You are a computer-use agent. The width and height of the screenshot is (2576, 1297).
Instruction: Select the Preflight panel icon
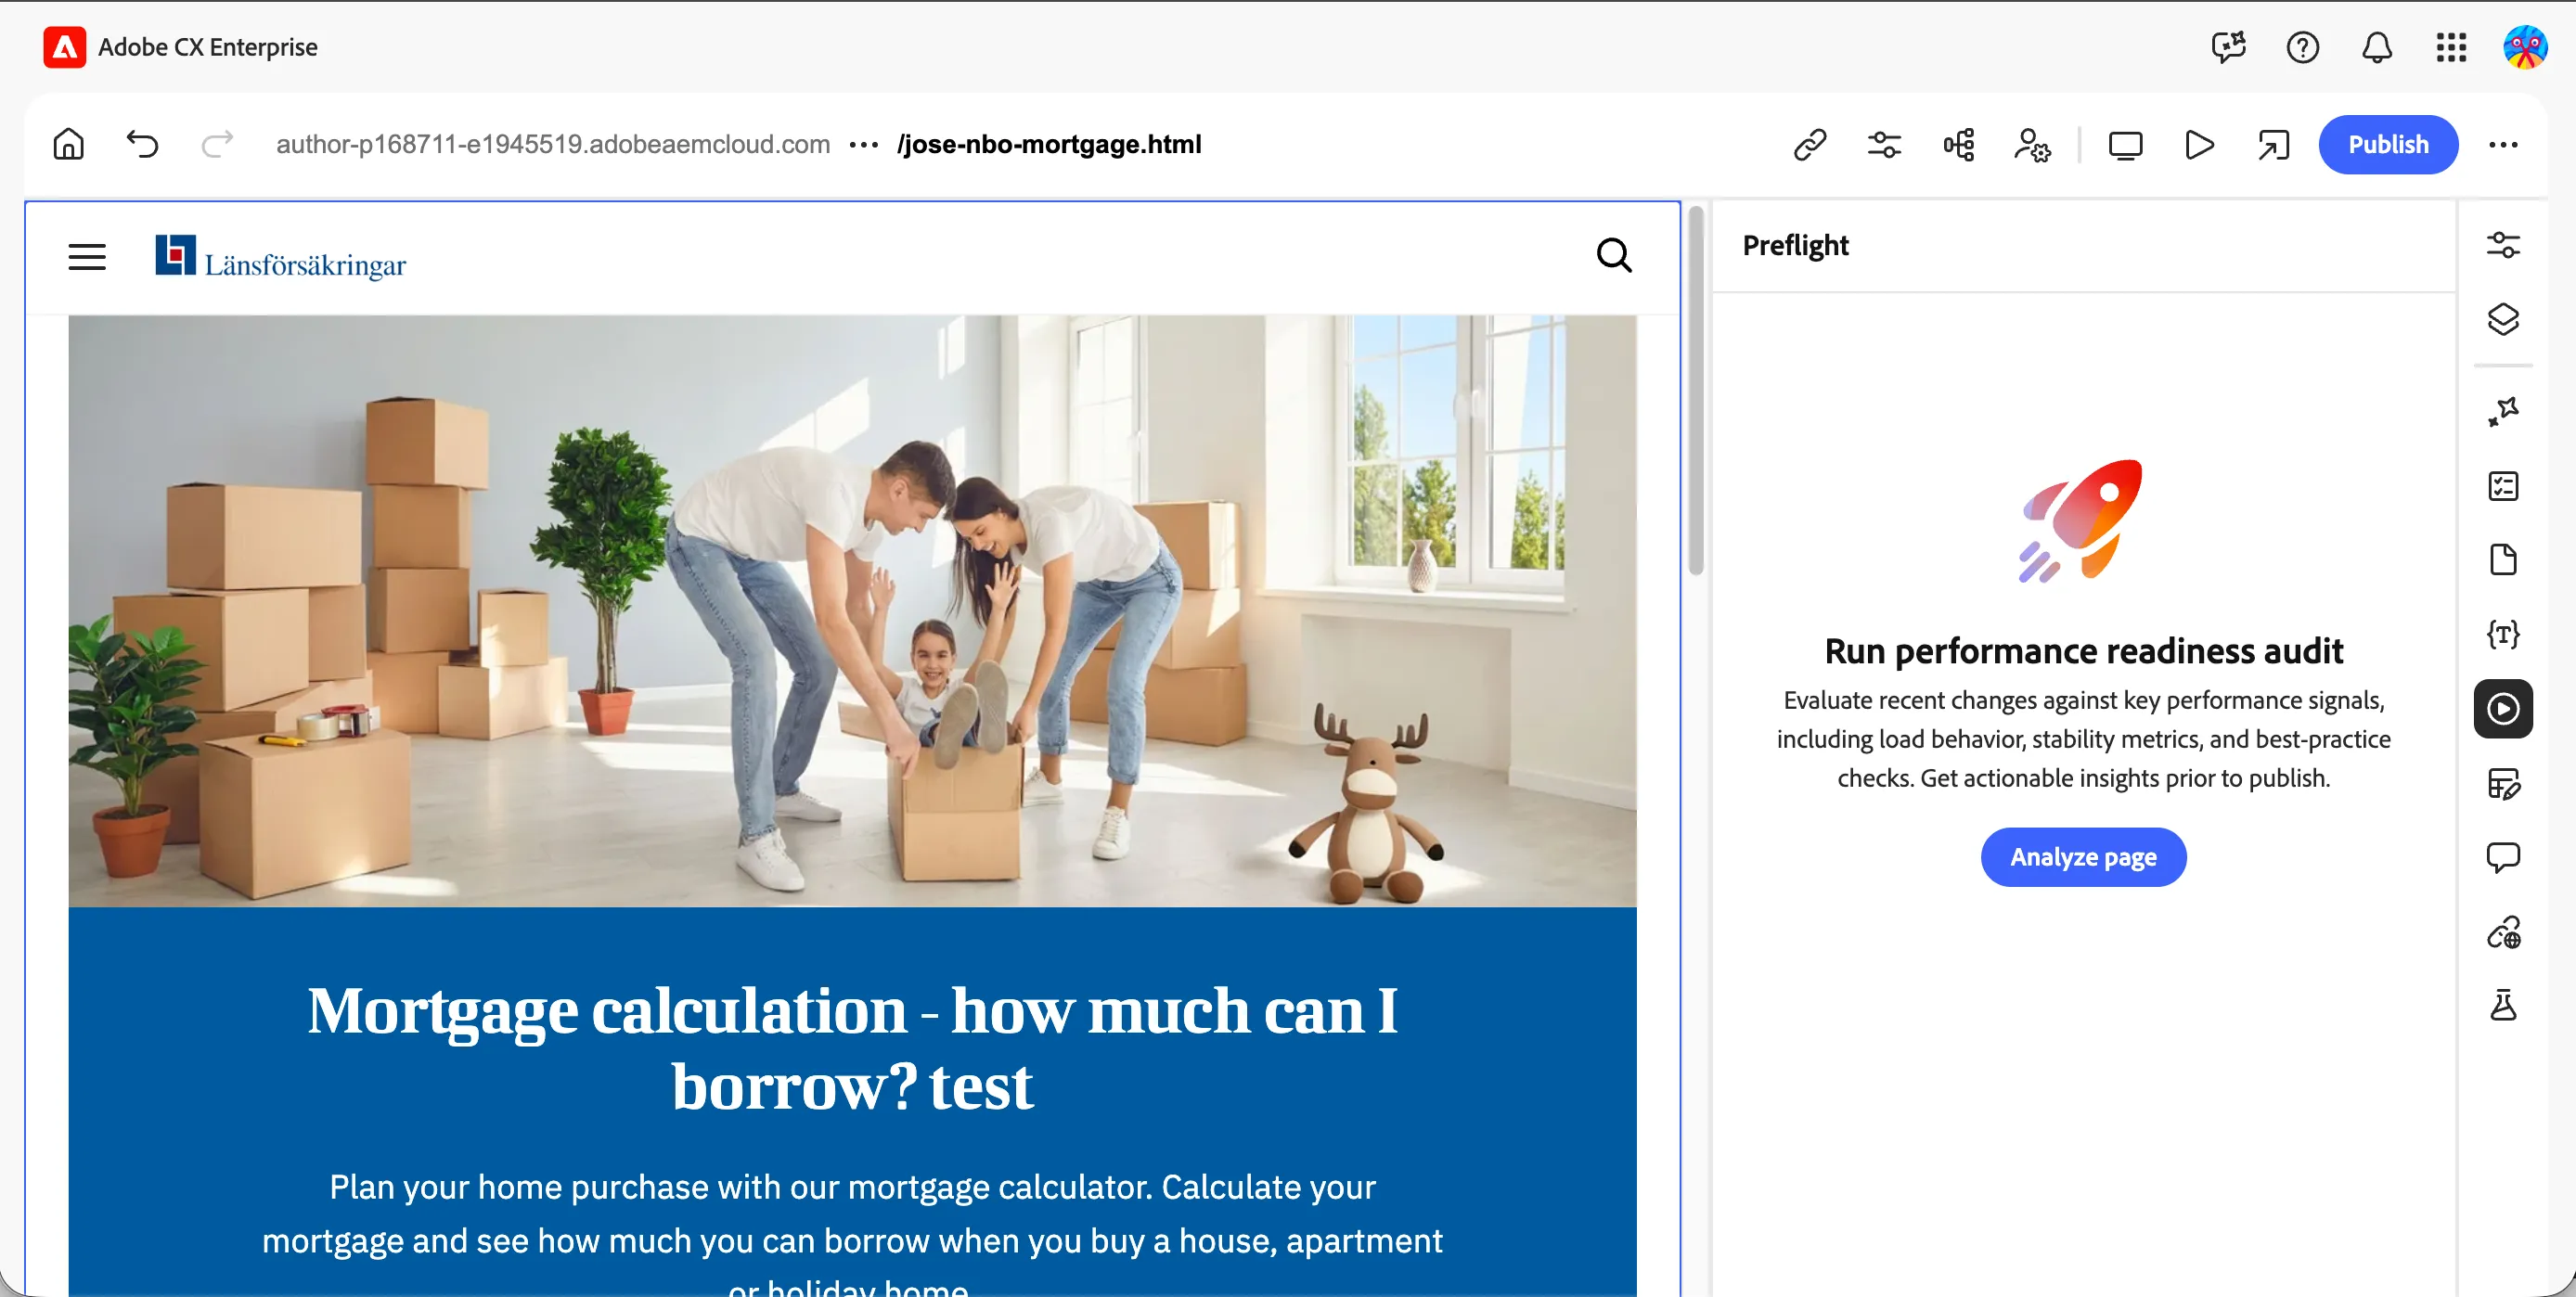2503,709
